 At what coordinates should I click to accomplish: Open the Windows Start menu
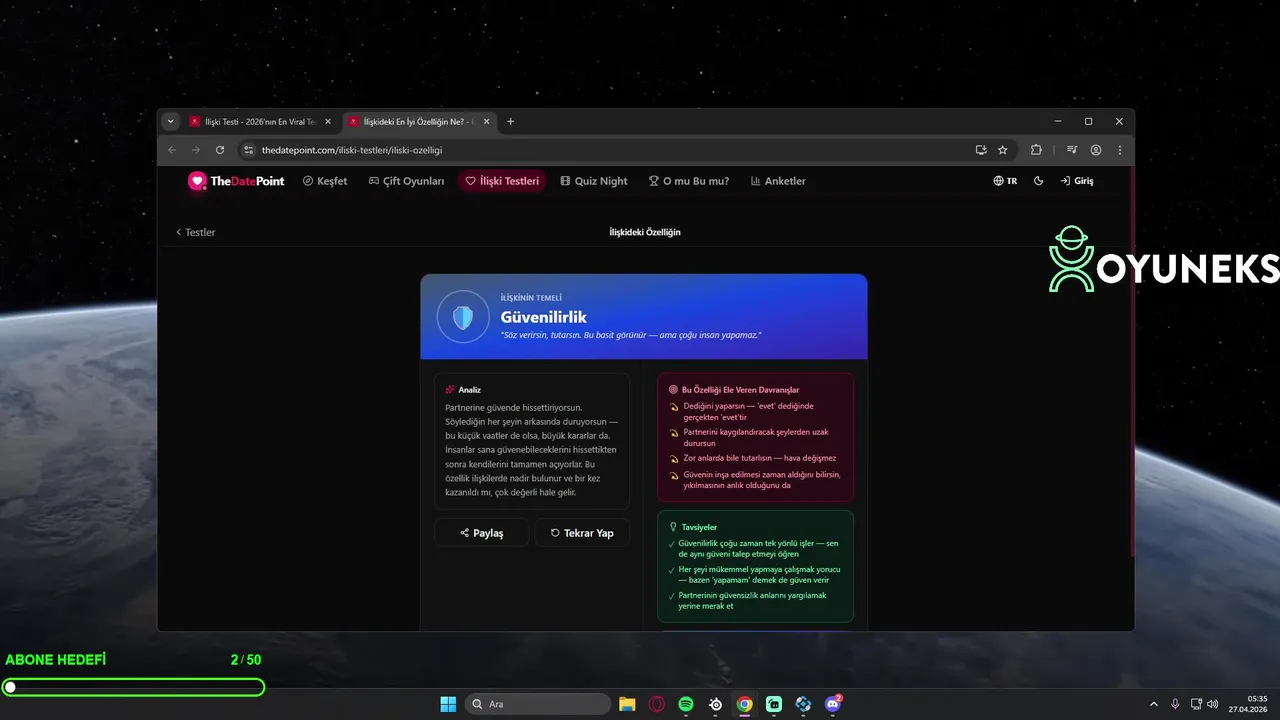coord(448,704)
